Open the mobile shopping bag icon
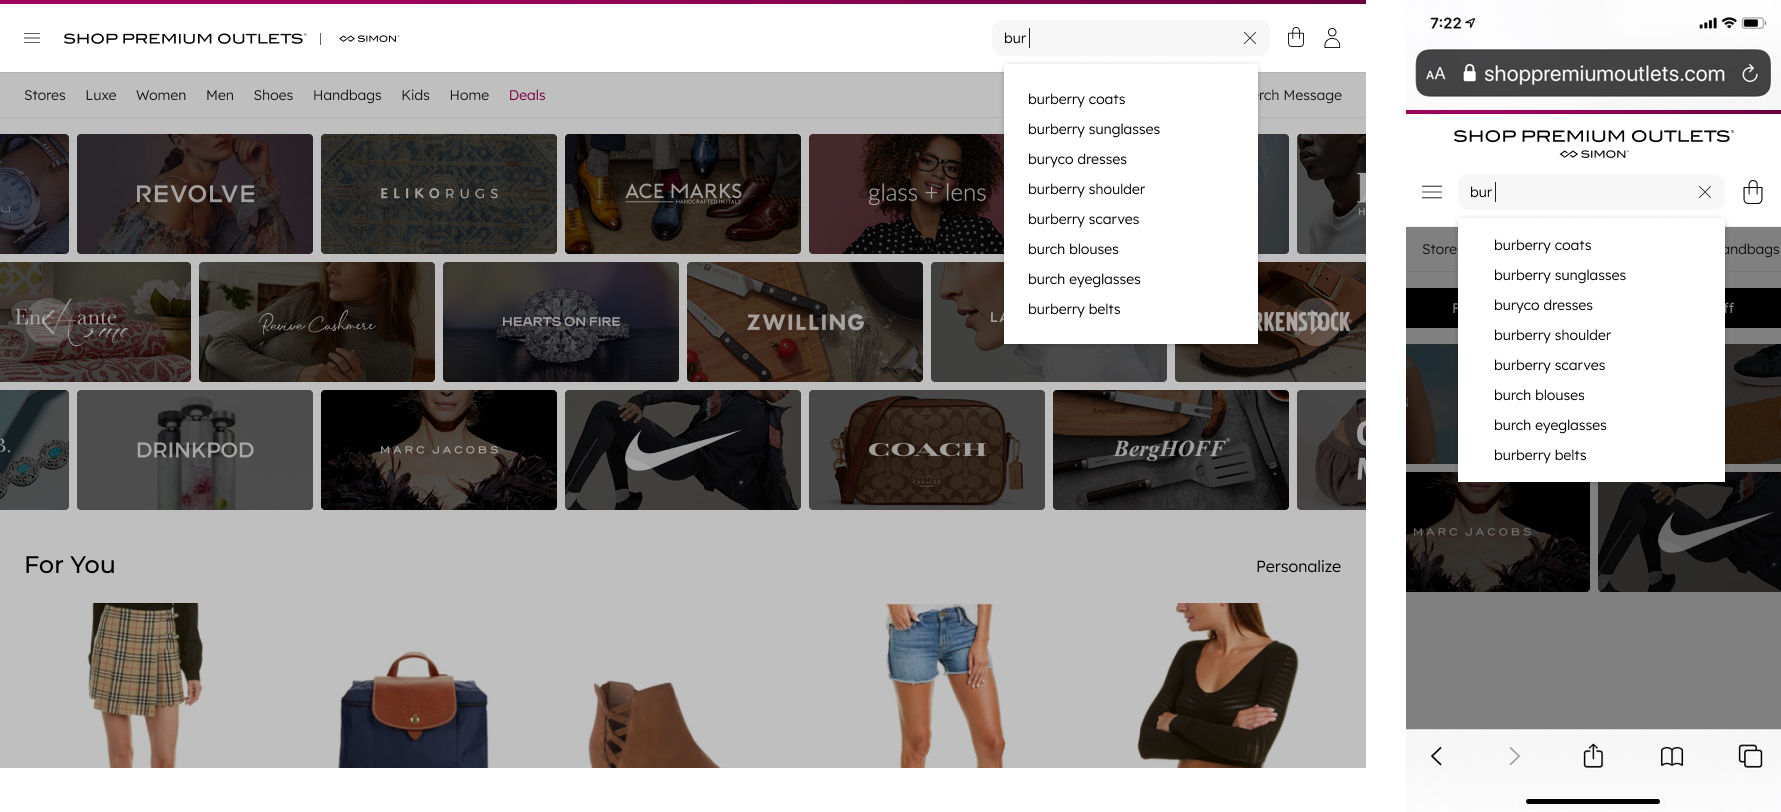 (x=1753, y=192)
